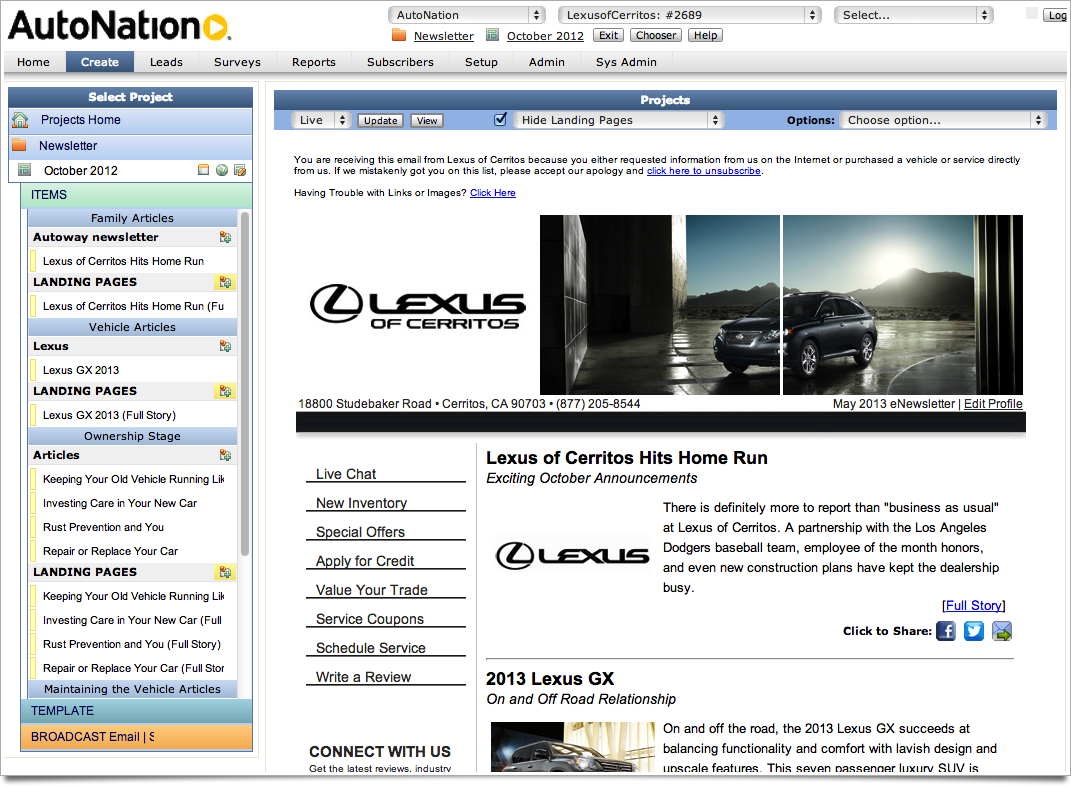Open the Reports menu tab
This screenshot has height=786, width=1071.
pos(314,62)
